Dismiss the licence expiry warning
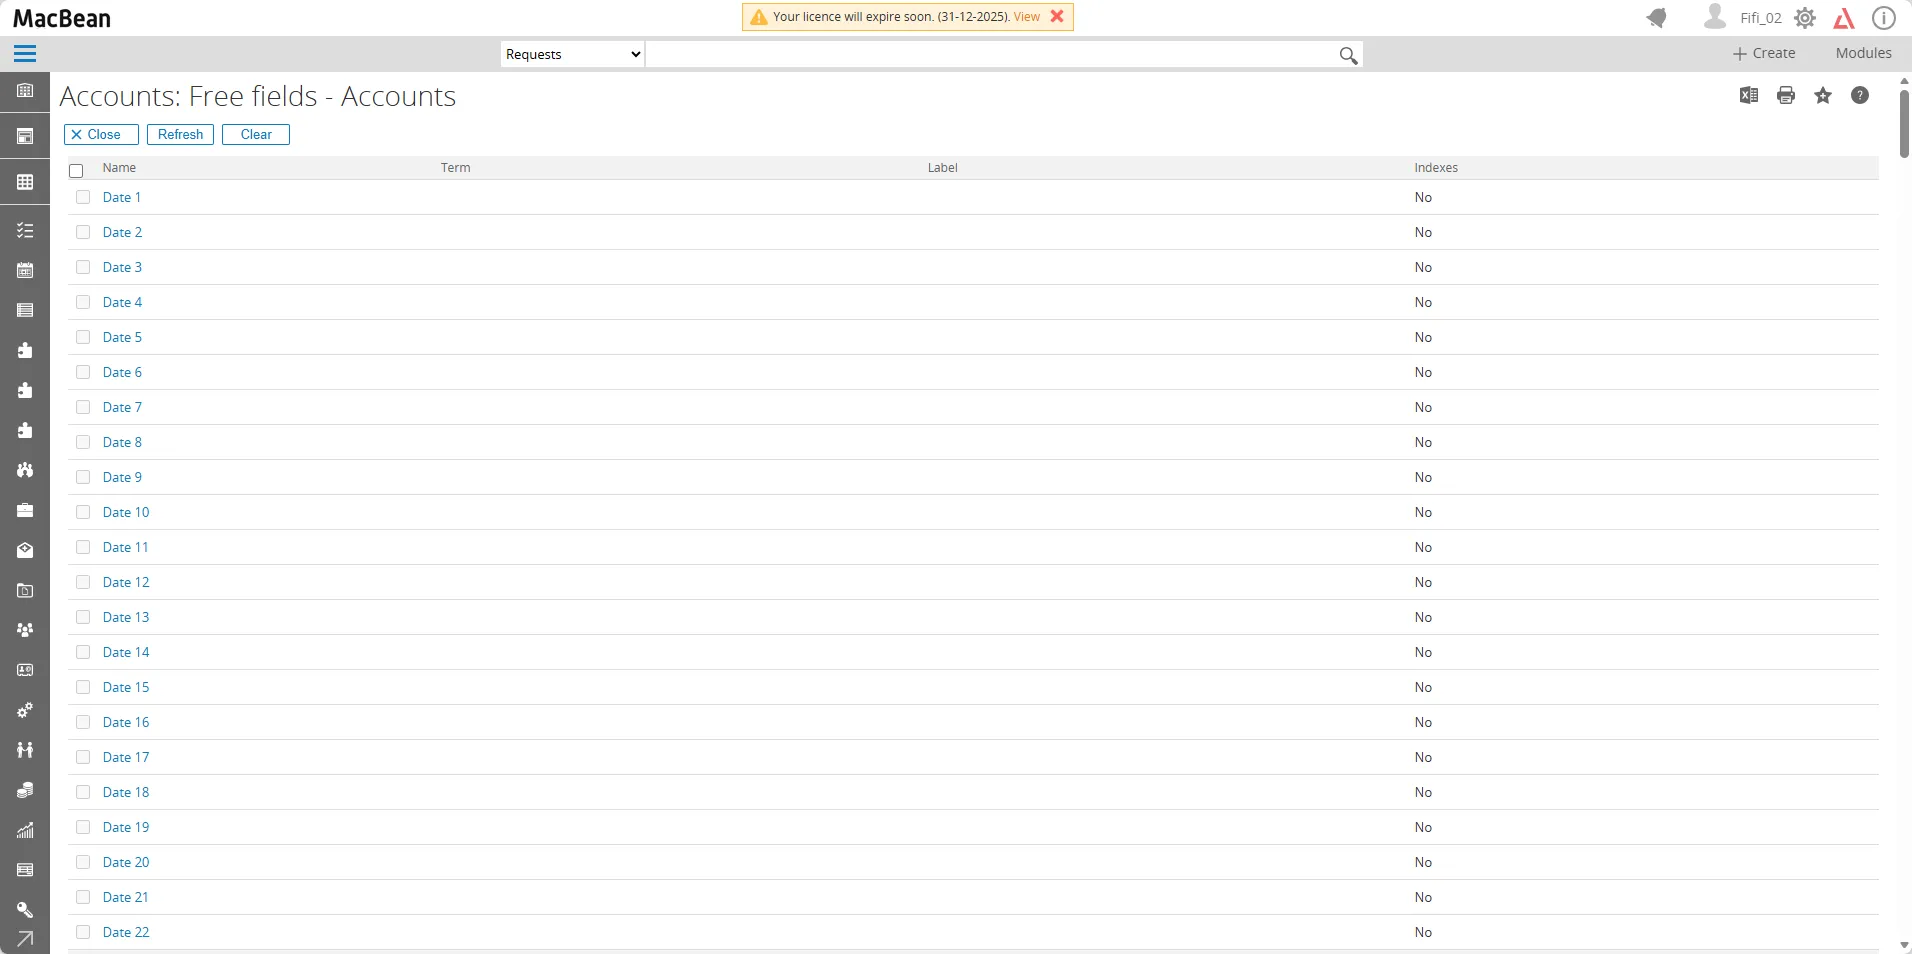The height and width of the screenshot is (954, 1912). click(1057, 17)
